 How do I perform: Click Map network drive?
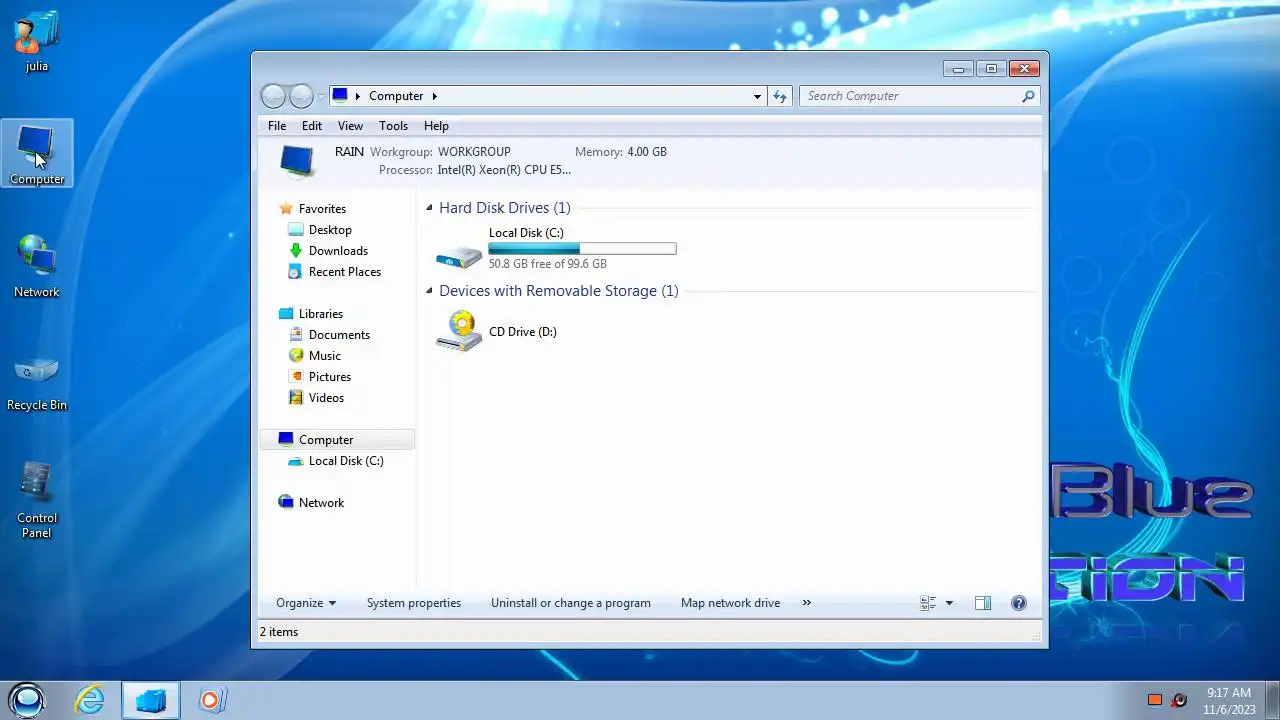[730, 603]
